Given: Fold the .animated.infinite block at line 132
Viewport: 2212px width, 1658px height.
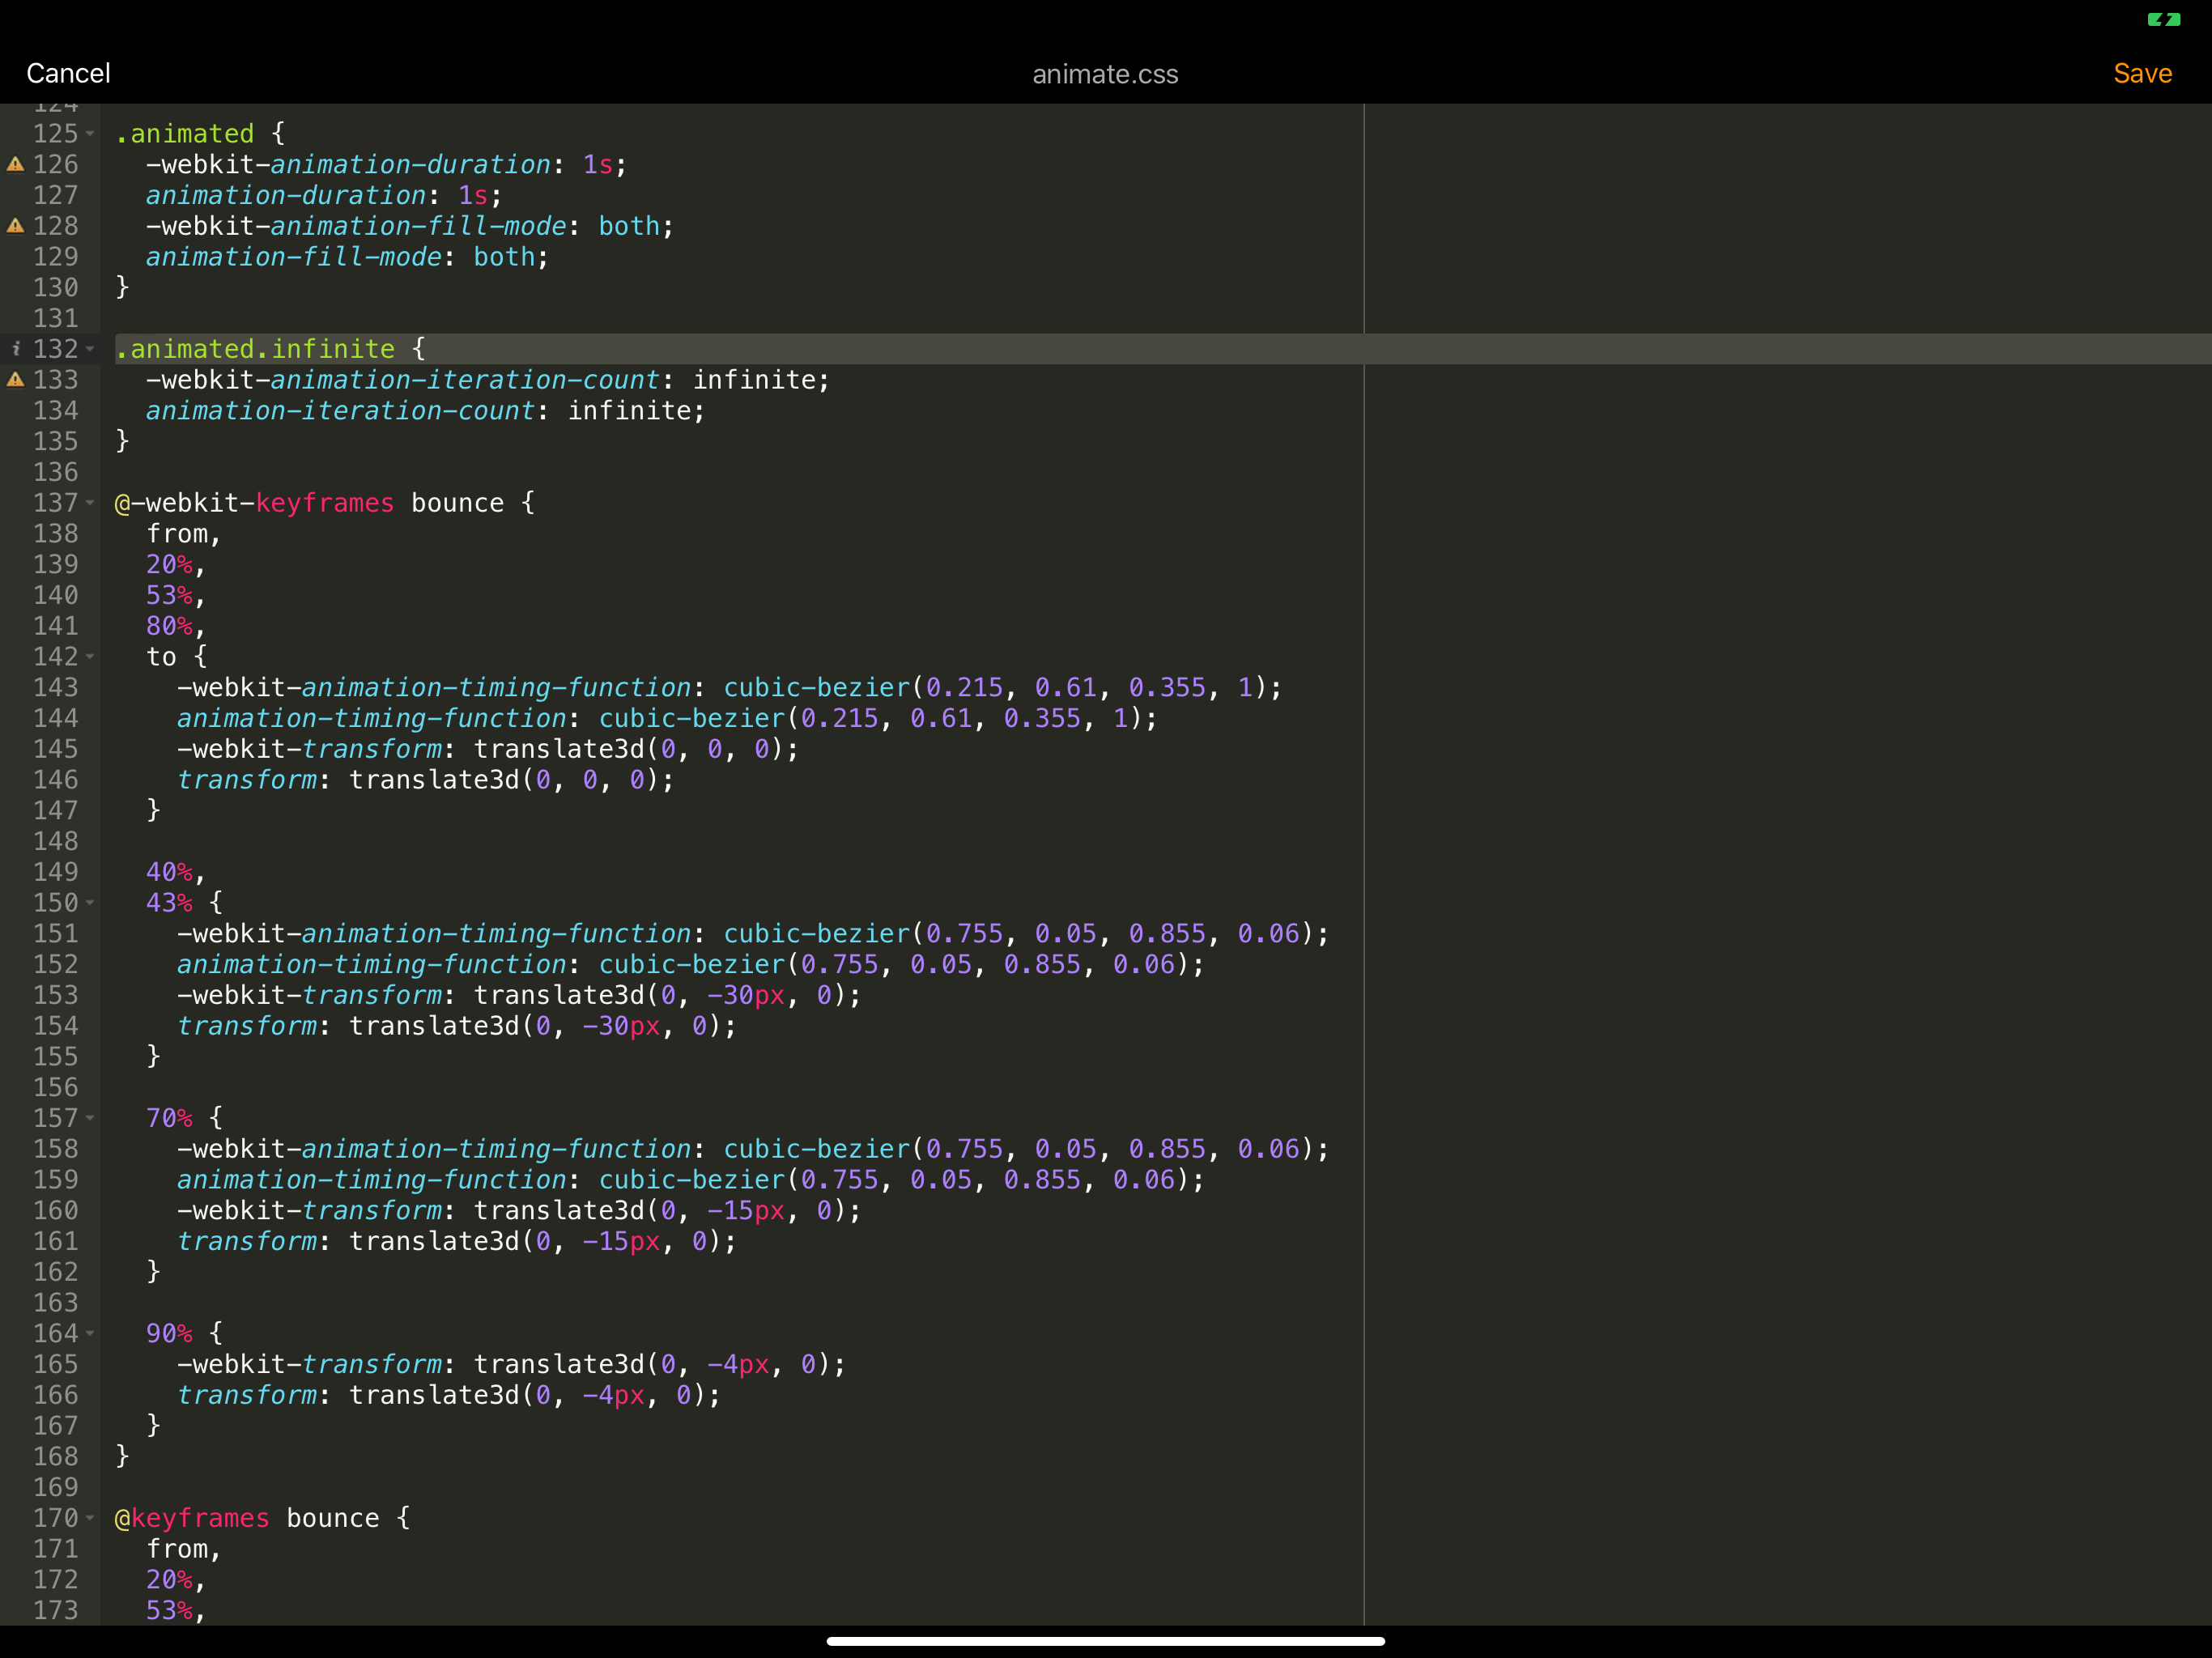Looking at the screenshot, I should tap(90, 349).
